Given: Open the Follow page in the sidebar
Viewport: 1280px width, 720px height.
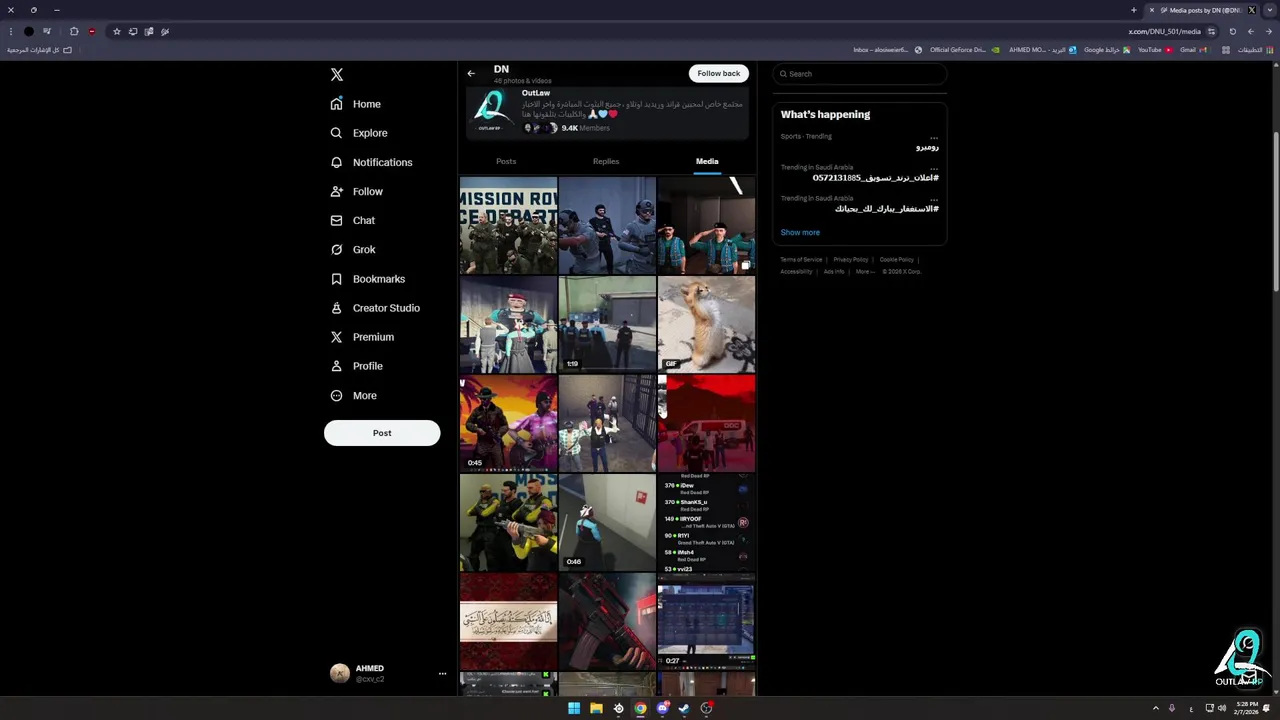Looking at the screenshot, I should pyautogui.click(x=357, y=191).
